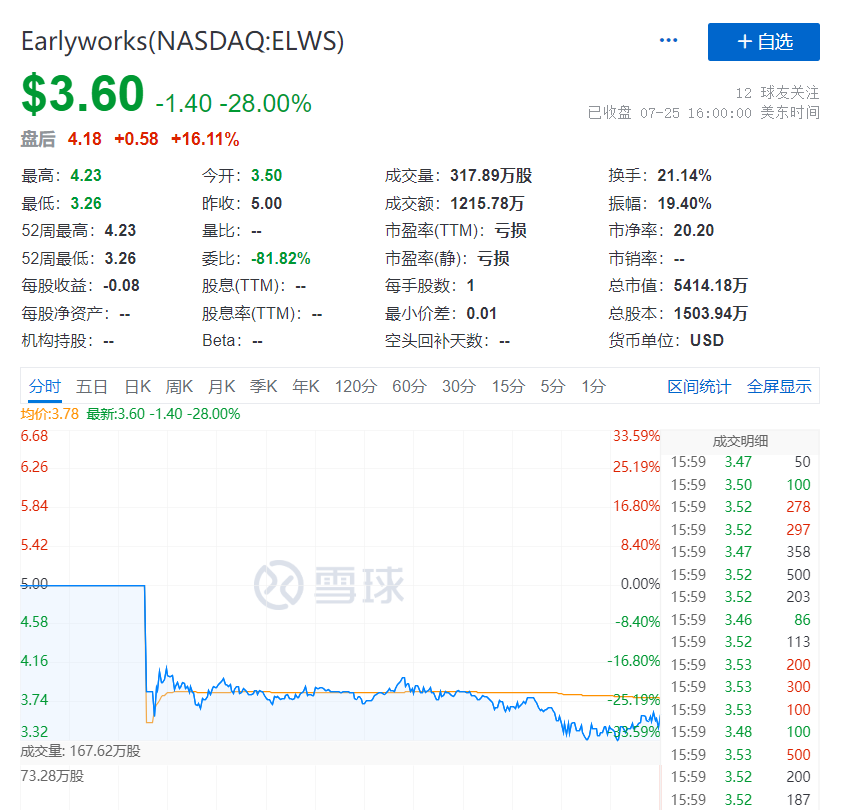845x810 pixels.
Task: Select the 15分 interval tab
Action: click(x=508, y=387)
